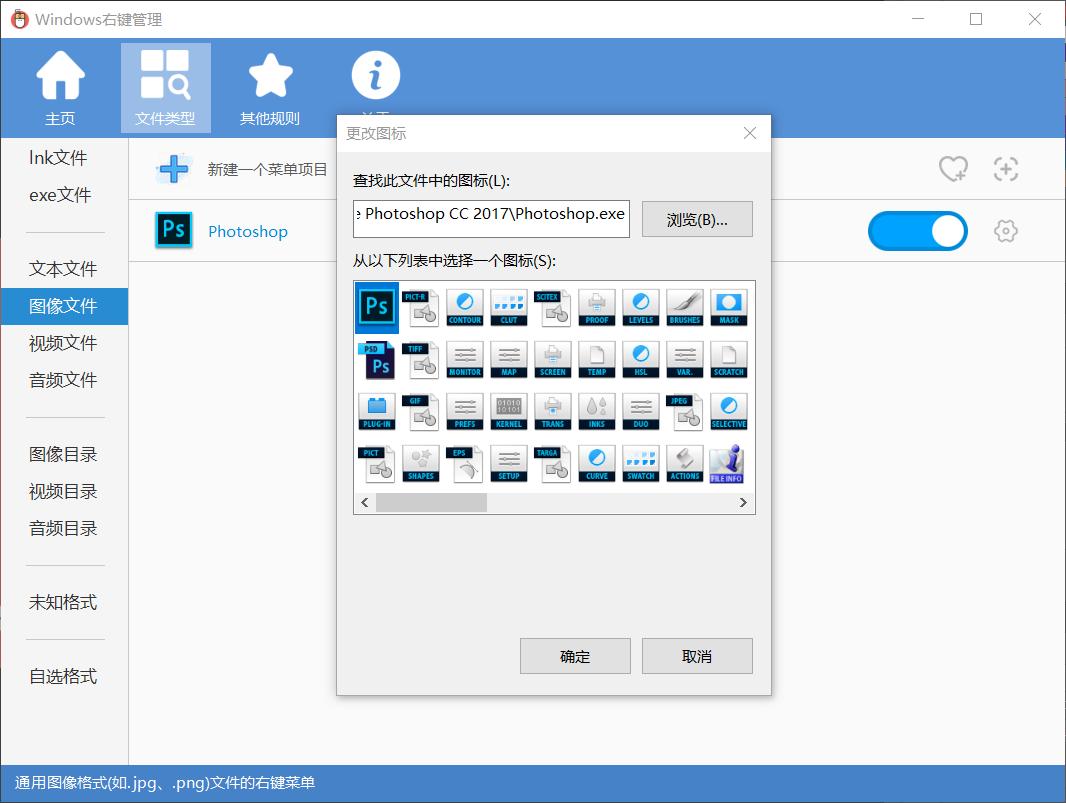Choose the BRUSHES icon in list
Image resolution: width=1066 pixels, height=803 pixels.
tap(685, 307)
